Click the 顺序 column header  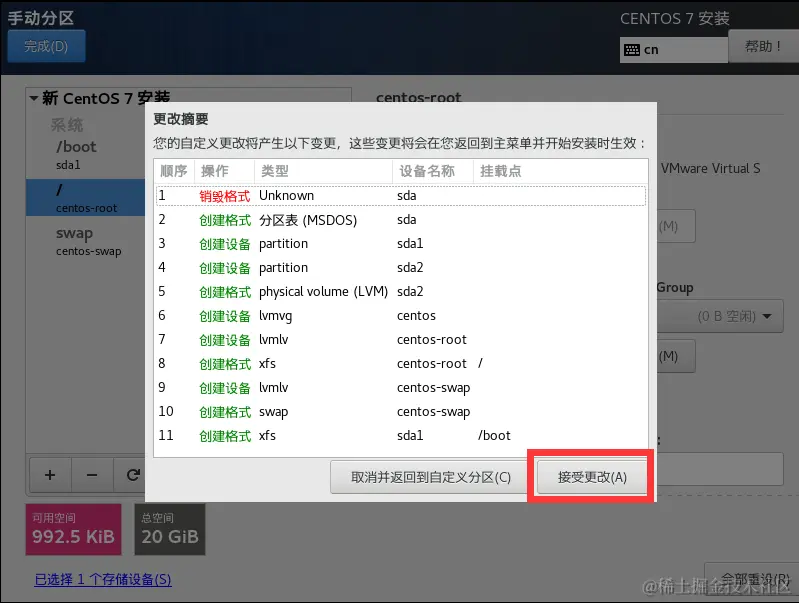(x=174, y=171)
